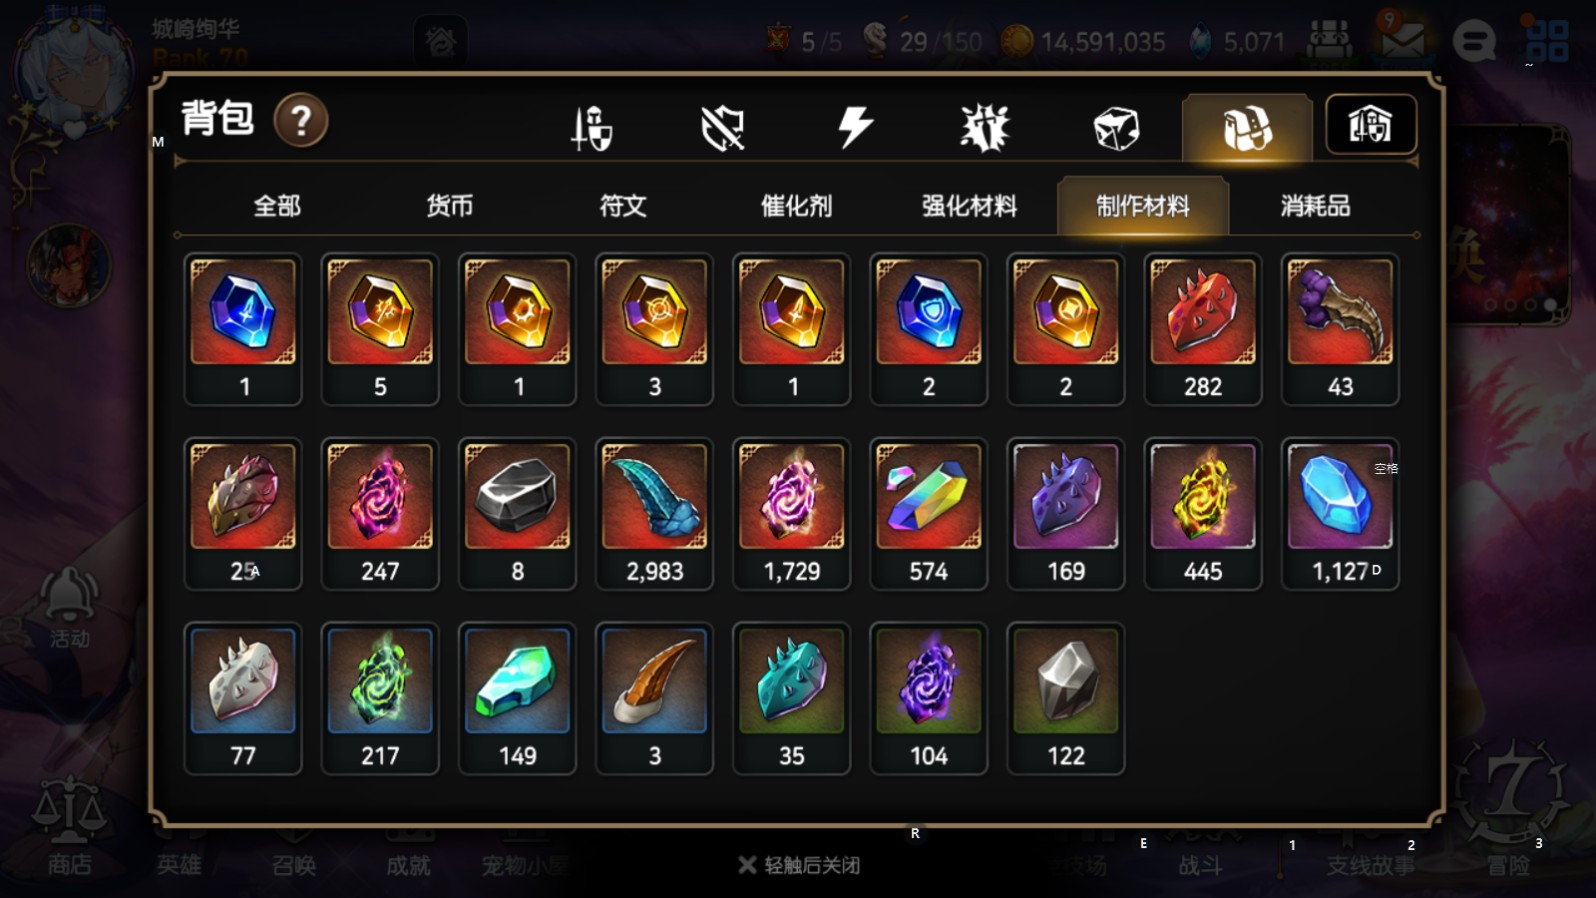The width and height of the screenshot is (1596, 898).
Task: Select the green swirl item with 217
Action: coord(380,699)
